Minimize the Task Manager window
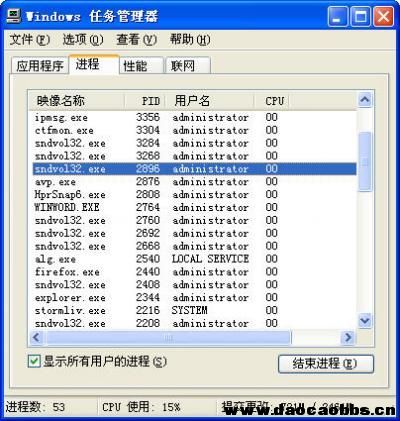The image size is (400, 421). click(x=338, y=17)
